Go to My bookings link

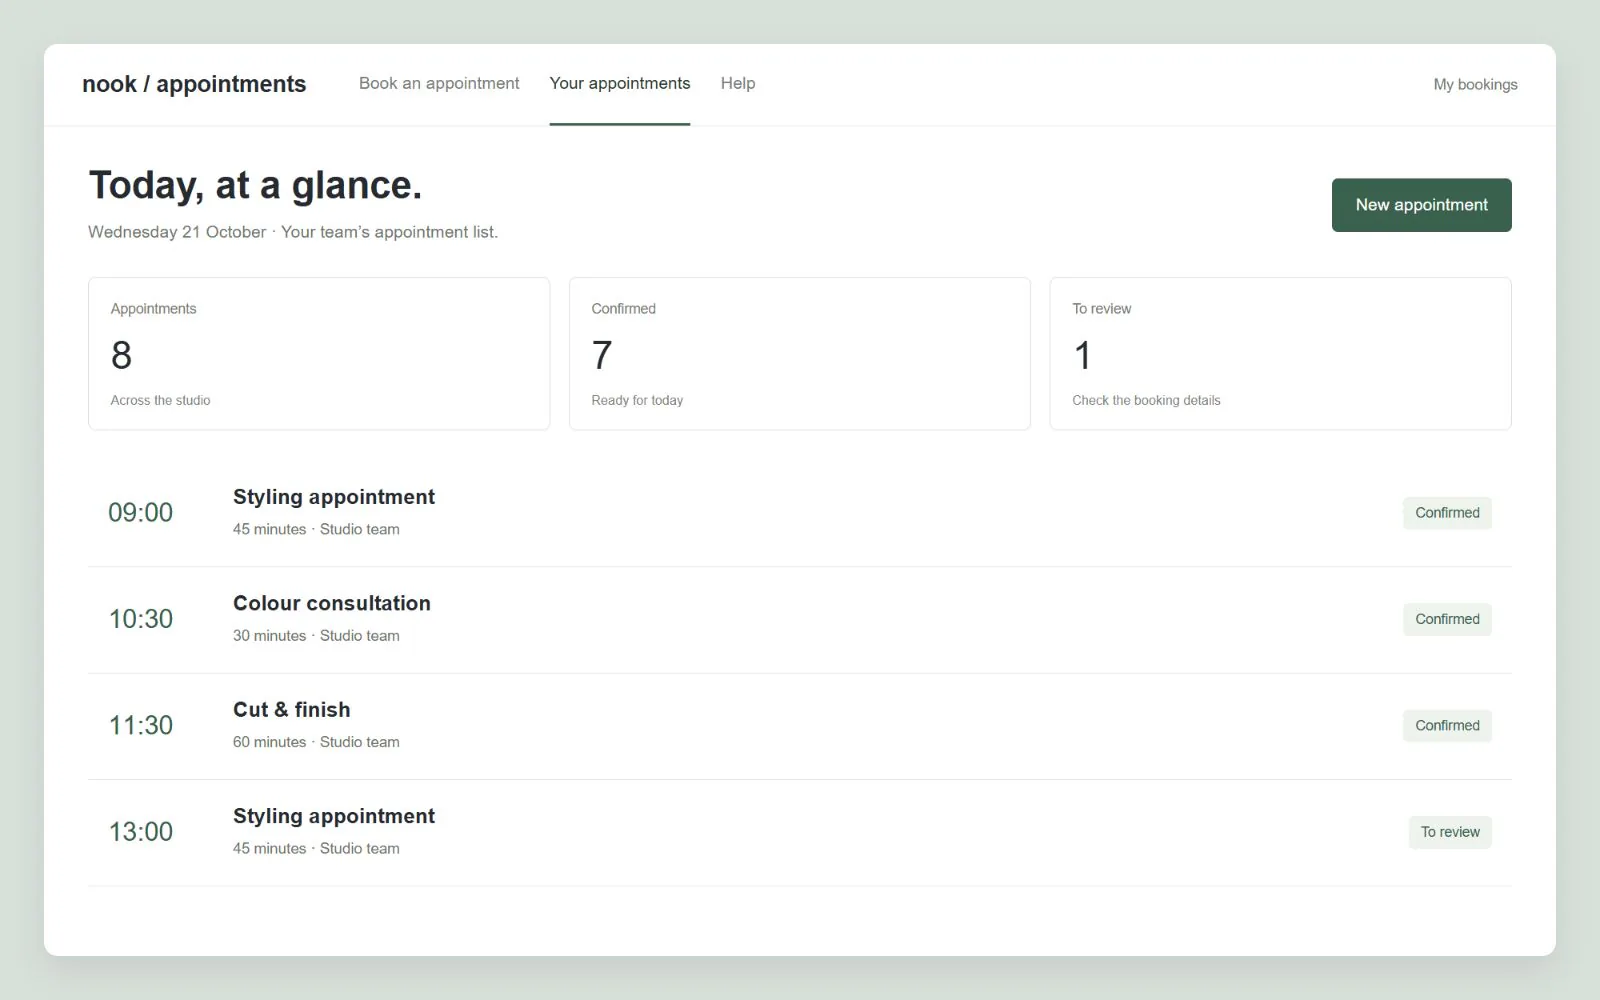point(1475,85)
